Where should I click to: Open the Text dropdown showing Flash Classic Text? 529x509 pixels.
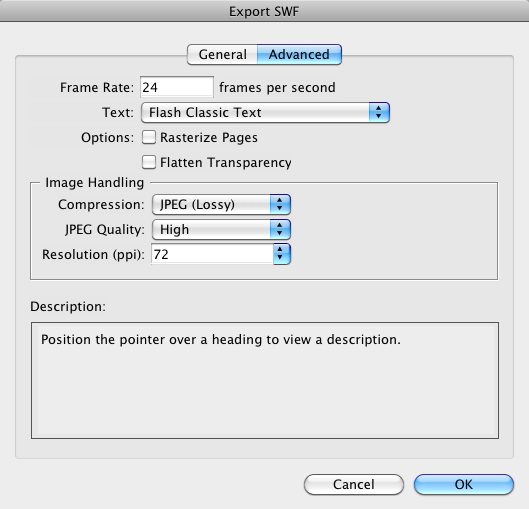pos(265,113)
